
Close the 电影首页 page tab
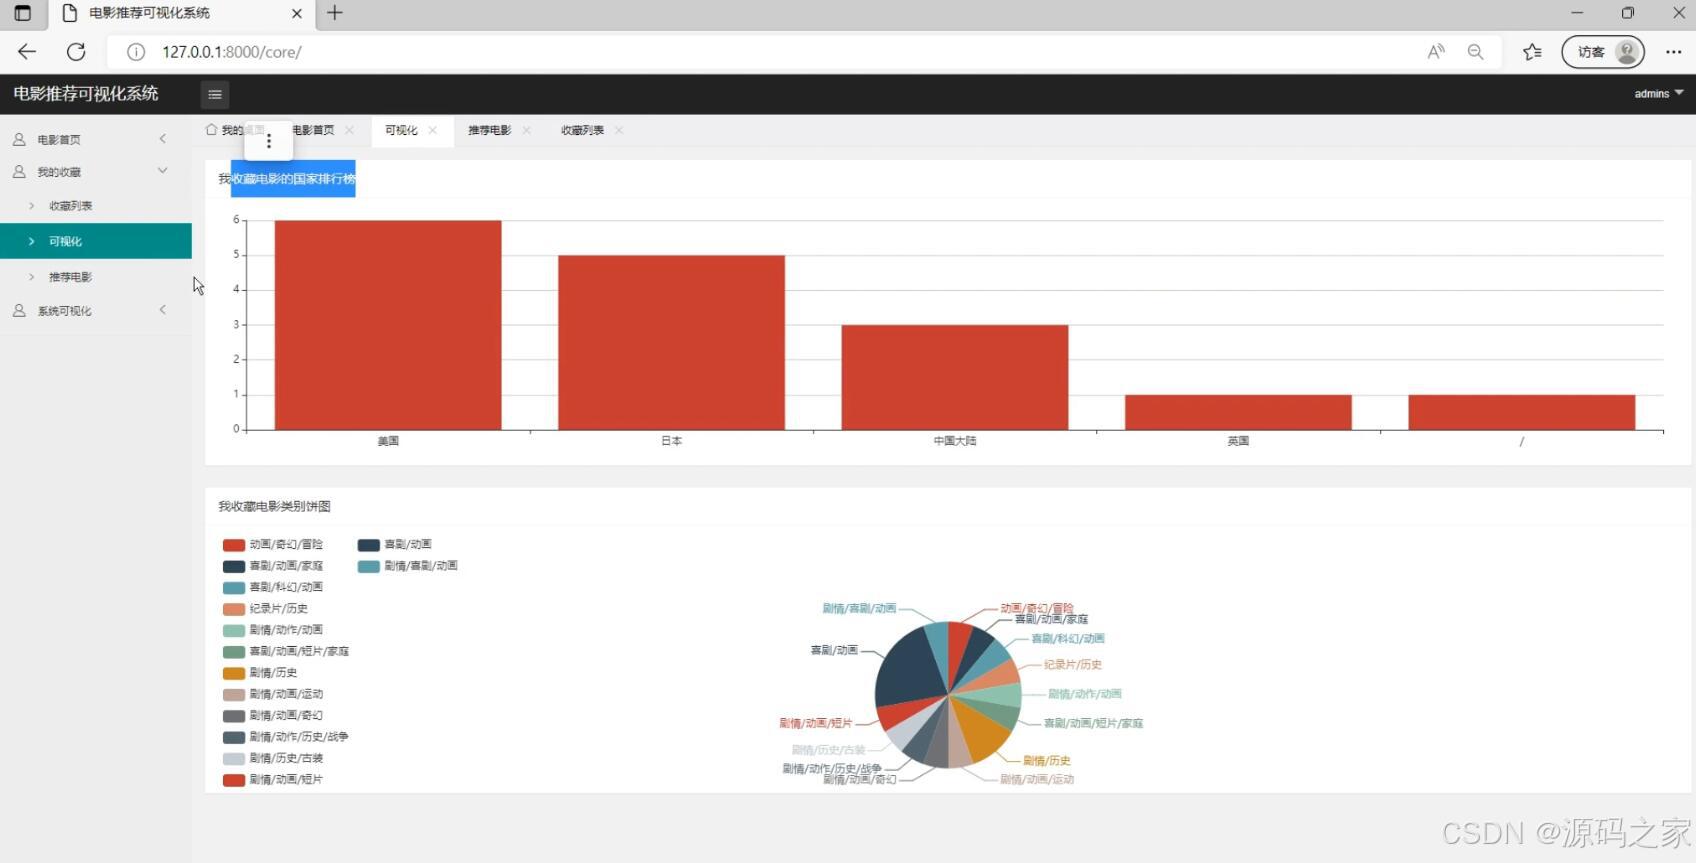click(x=349, y=130)
